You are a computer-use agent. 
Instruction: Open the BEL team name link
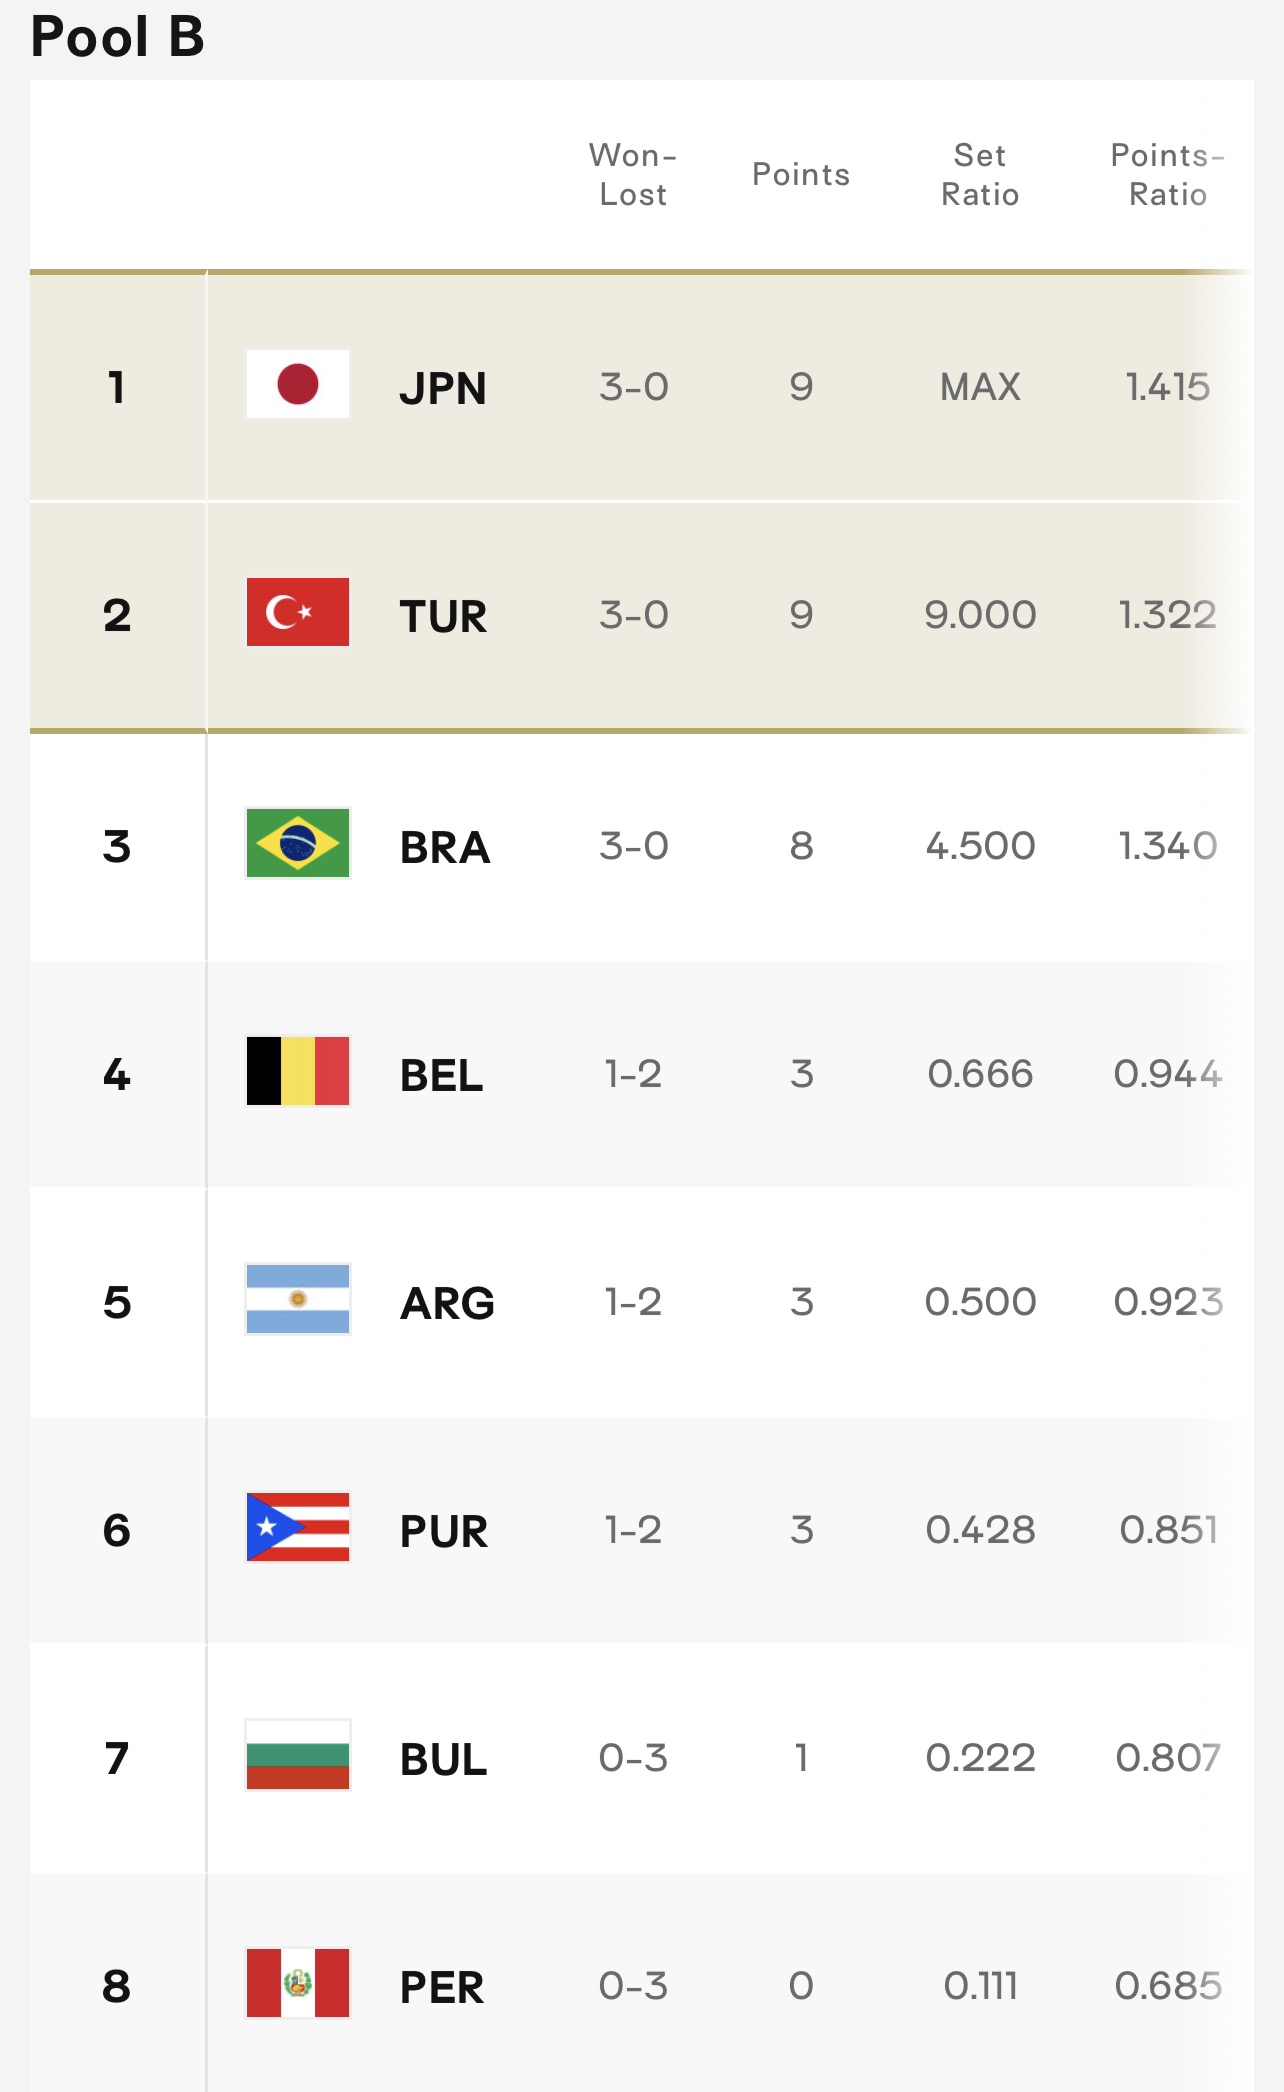(441, 1075)
